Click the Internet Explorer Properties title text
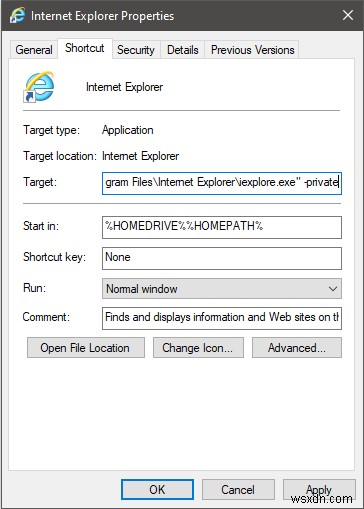Viewport: 364px width, 509px height. pyautogui.click(x=102, y=16)
